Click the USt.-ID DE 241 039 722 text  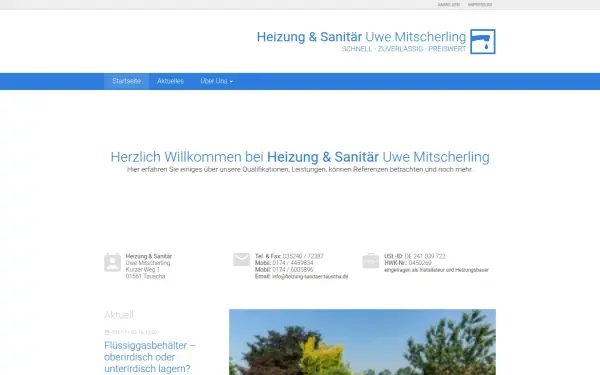[415, 256]
